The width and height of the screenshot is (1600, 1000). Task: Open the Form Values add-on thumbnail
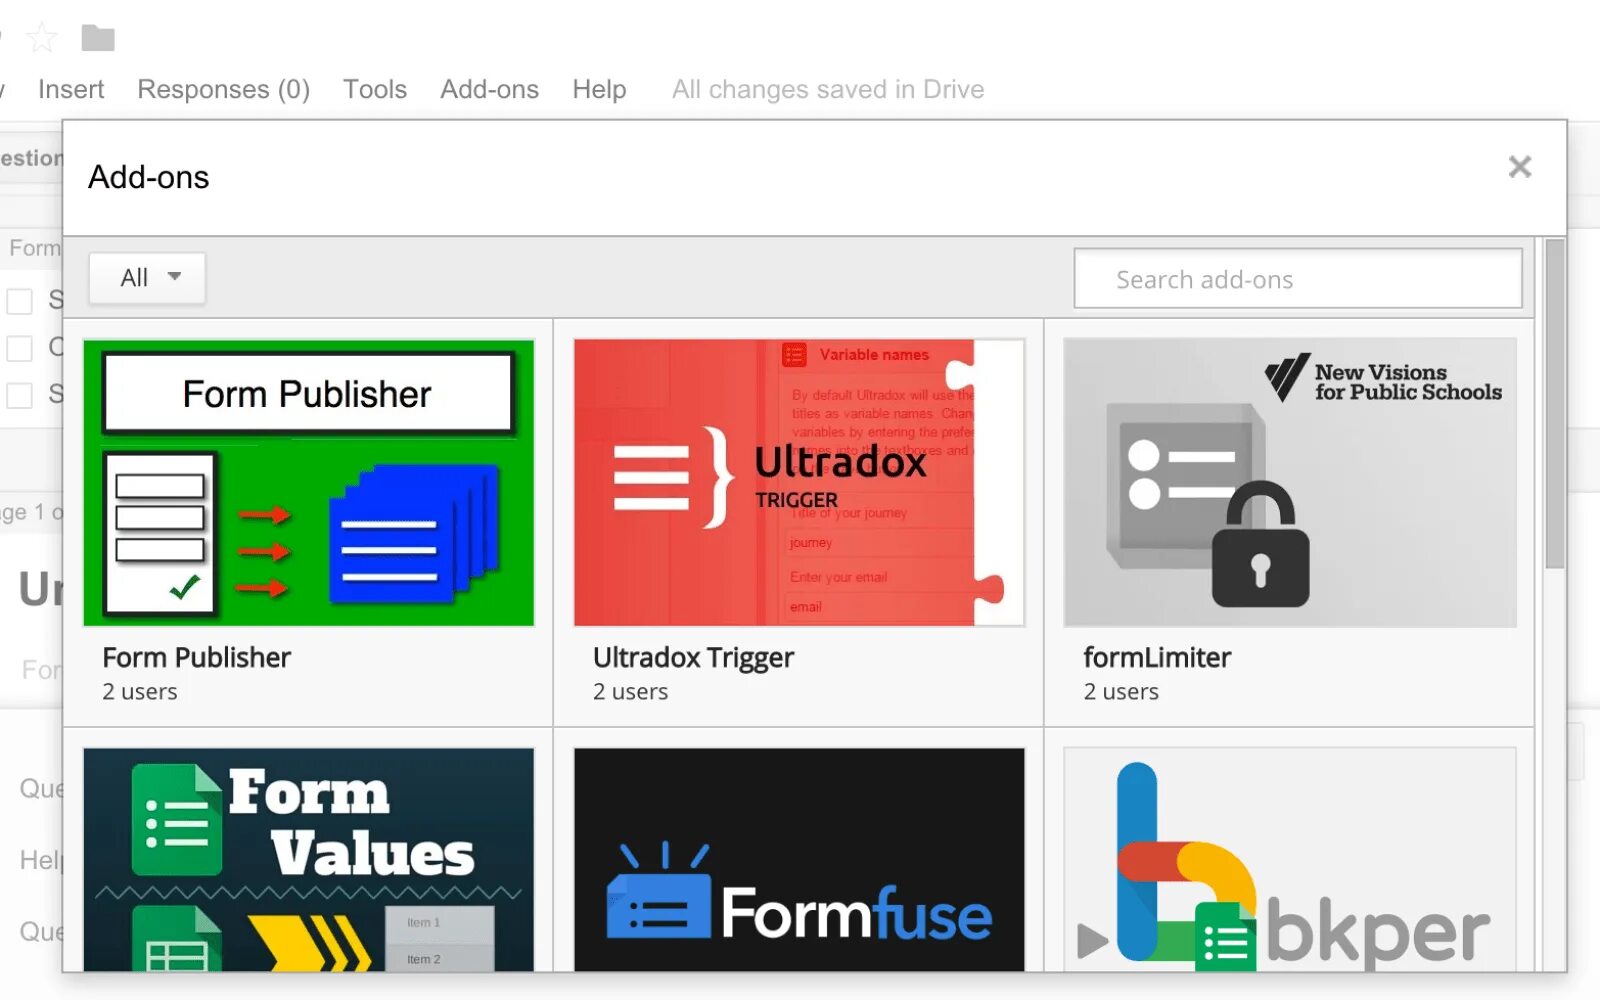(x=309, y=859)
